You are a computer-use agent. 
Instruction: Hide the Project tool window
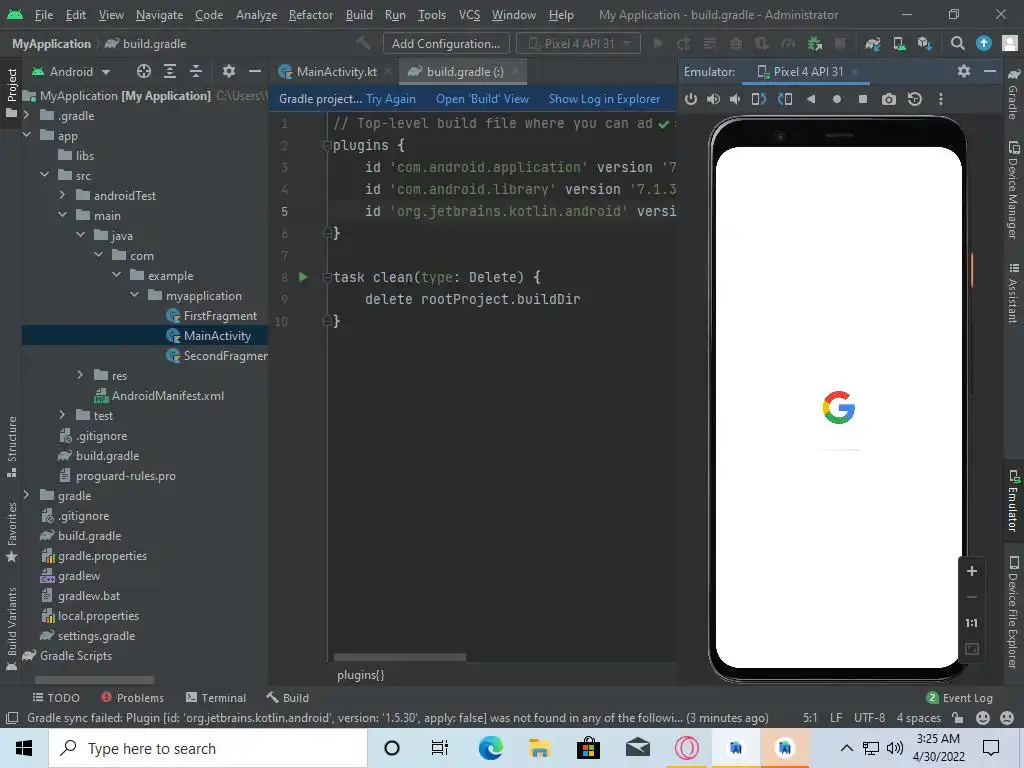click(x=255, y=71)
